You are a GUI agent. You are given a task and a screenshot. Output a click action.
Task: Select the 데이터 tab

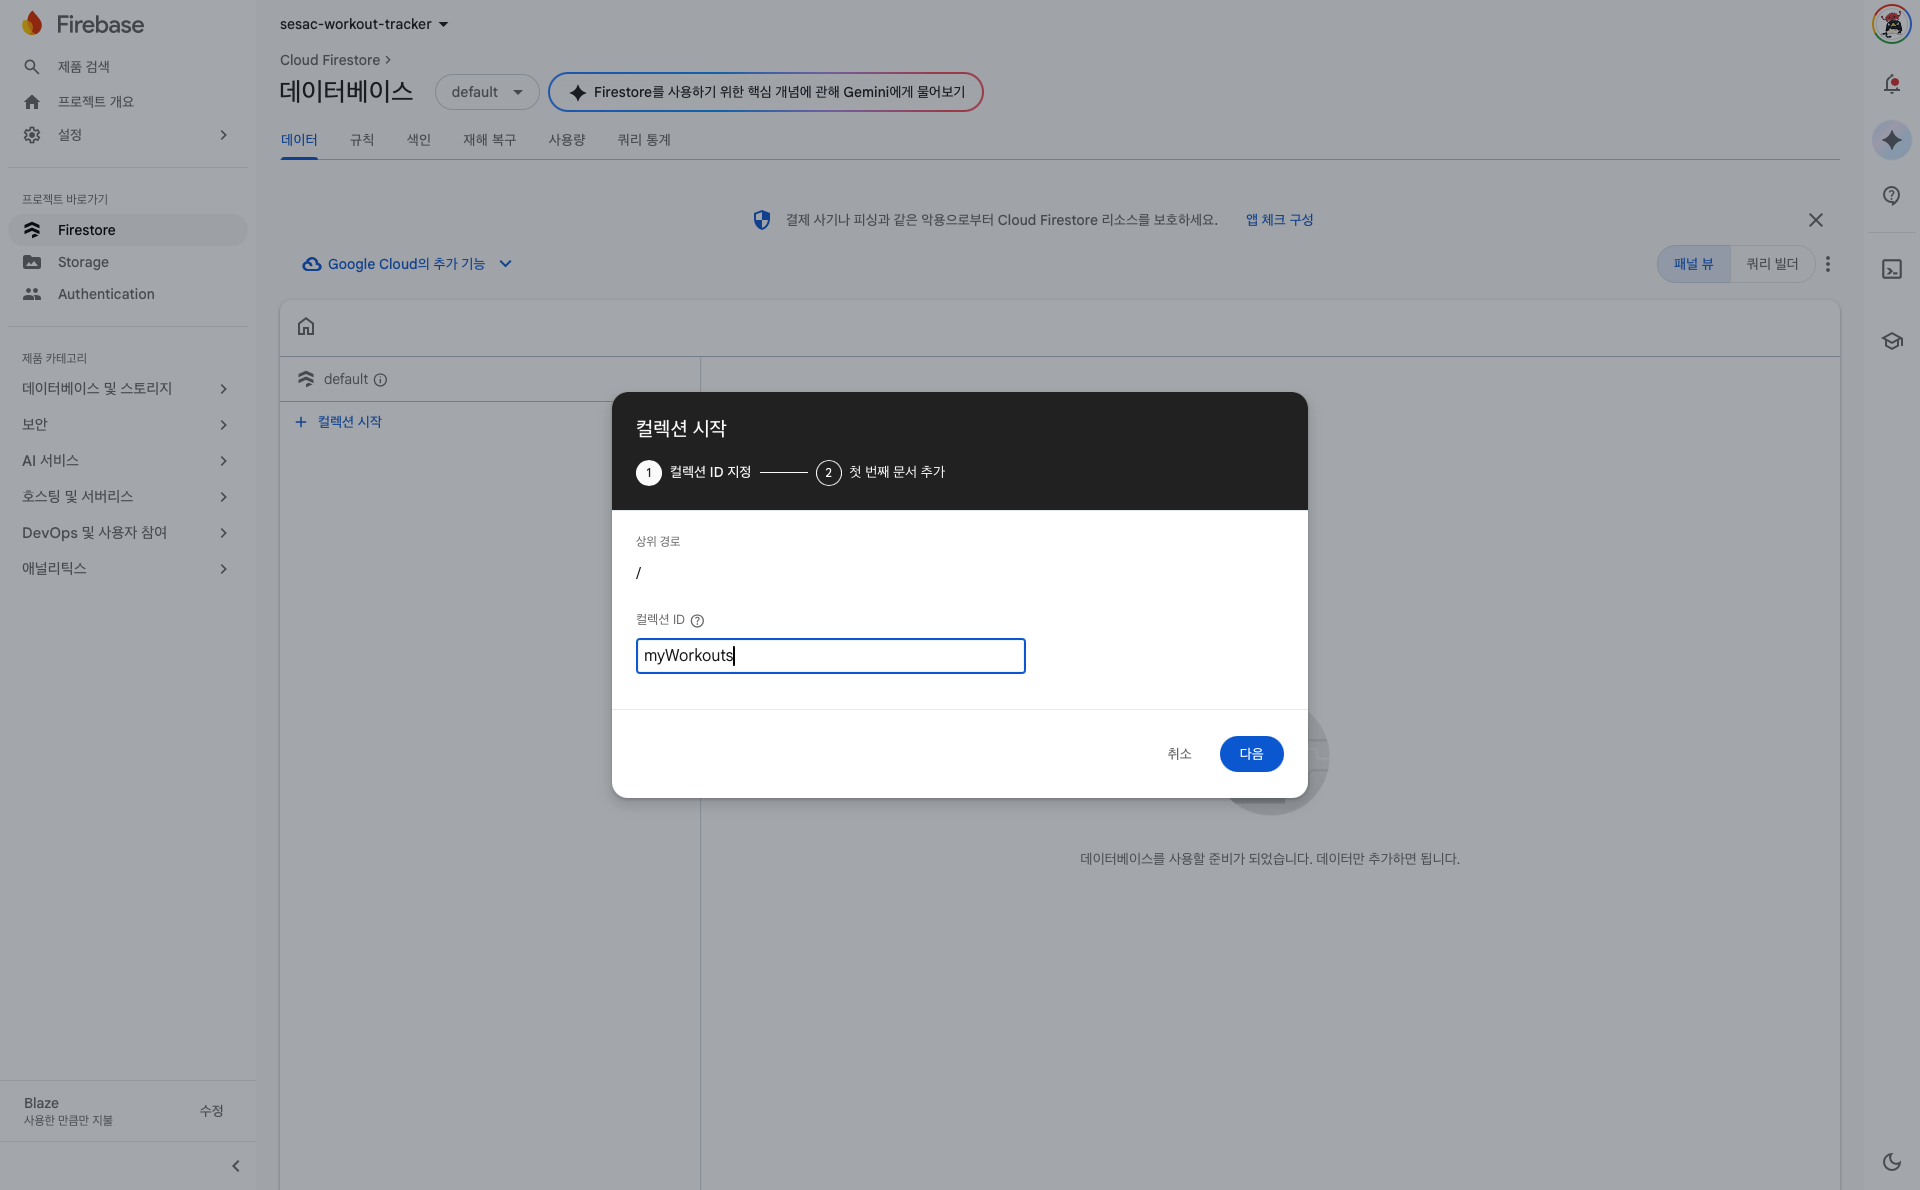[x=299, y=140]
